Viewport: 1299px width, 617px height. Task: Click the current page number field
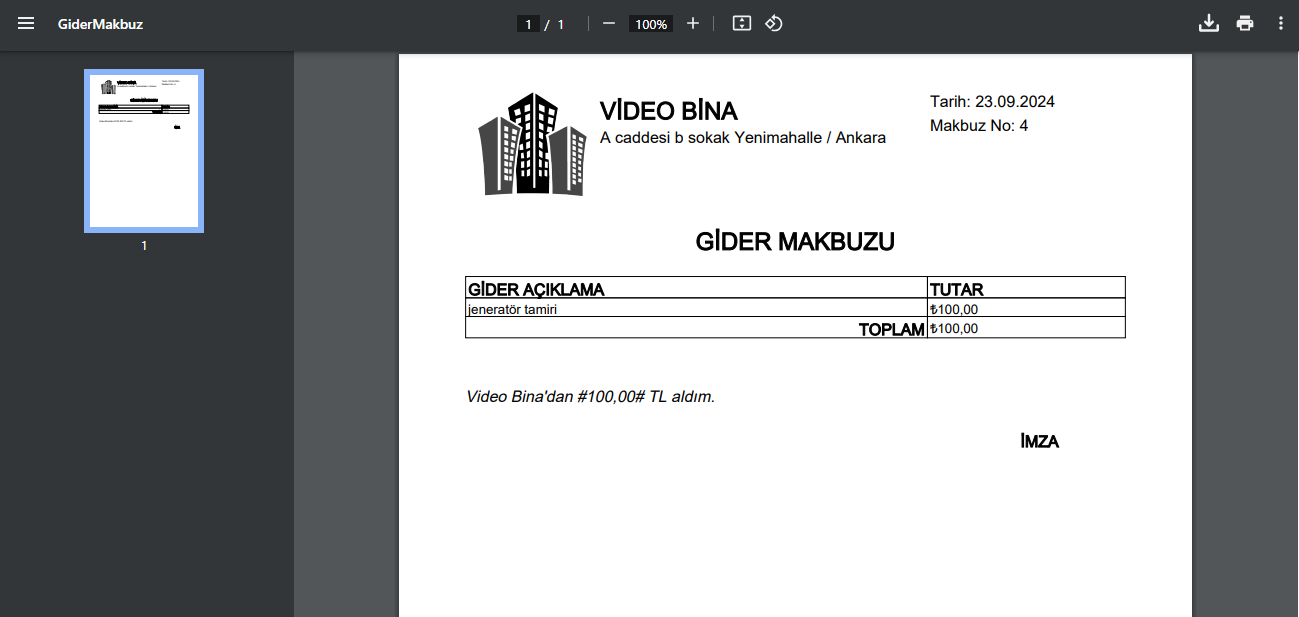(528, 24)
